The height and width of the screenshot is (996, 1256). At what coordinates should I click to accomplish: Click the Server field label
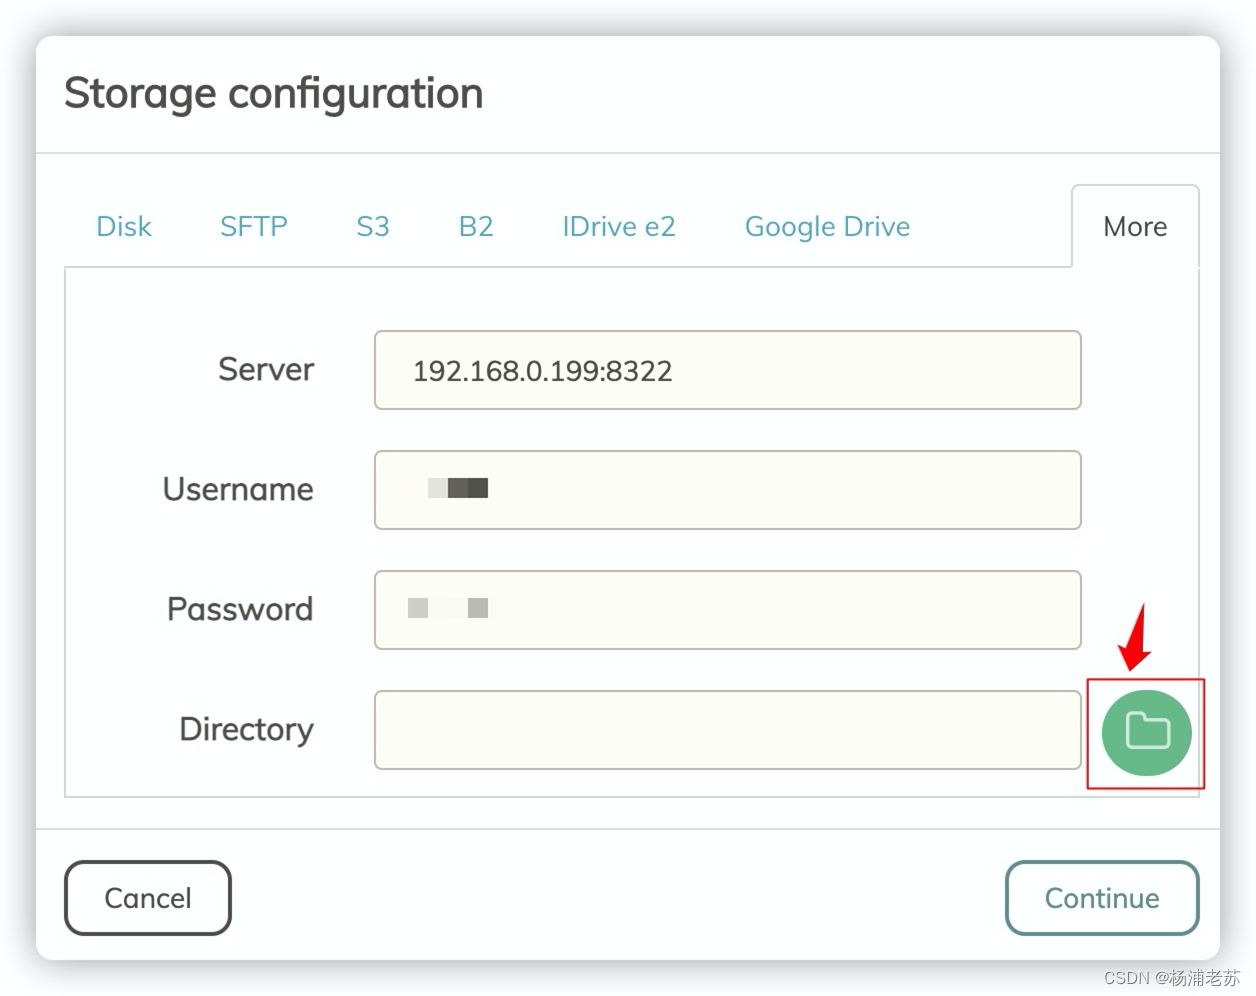tap(266, 370)
